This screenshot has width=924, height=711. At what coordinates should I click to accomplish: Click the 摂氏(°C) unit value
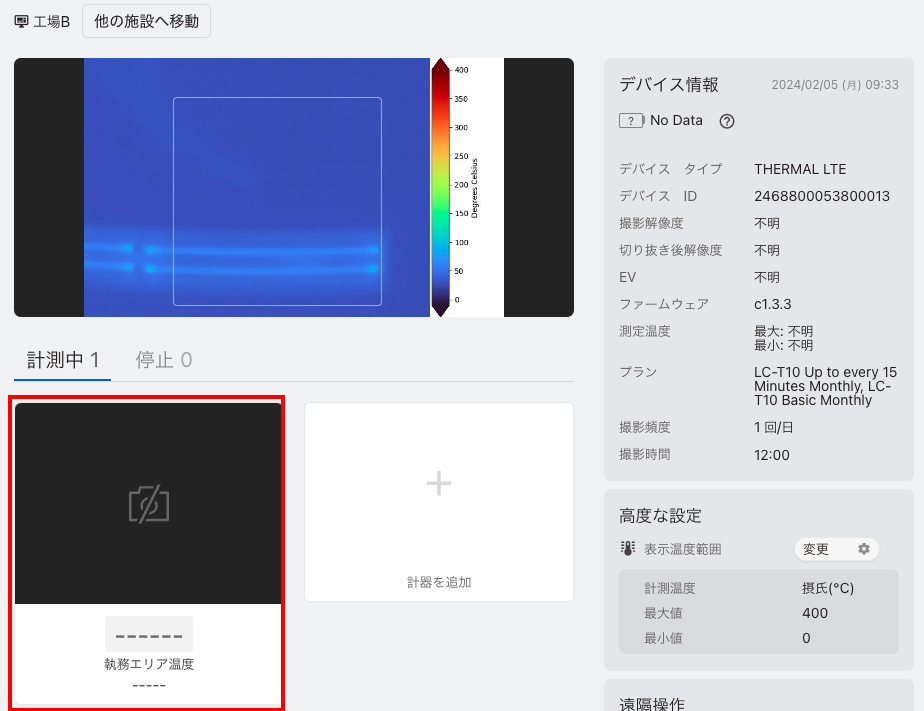pyautogui.click(x=827, y=588)
